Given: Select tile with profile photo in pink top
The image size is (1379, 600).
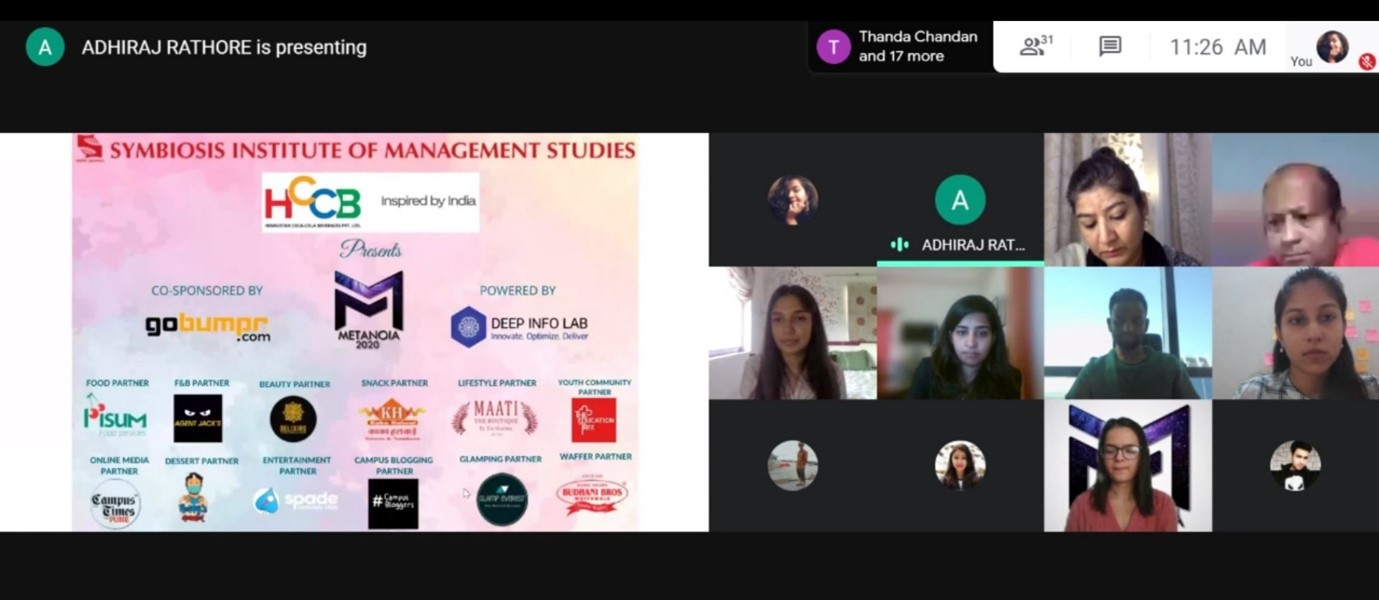Looking at the screenshot, I should tap(960, 466).
